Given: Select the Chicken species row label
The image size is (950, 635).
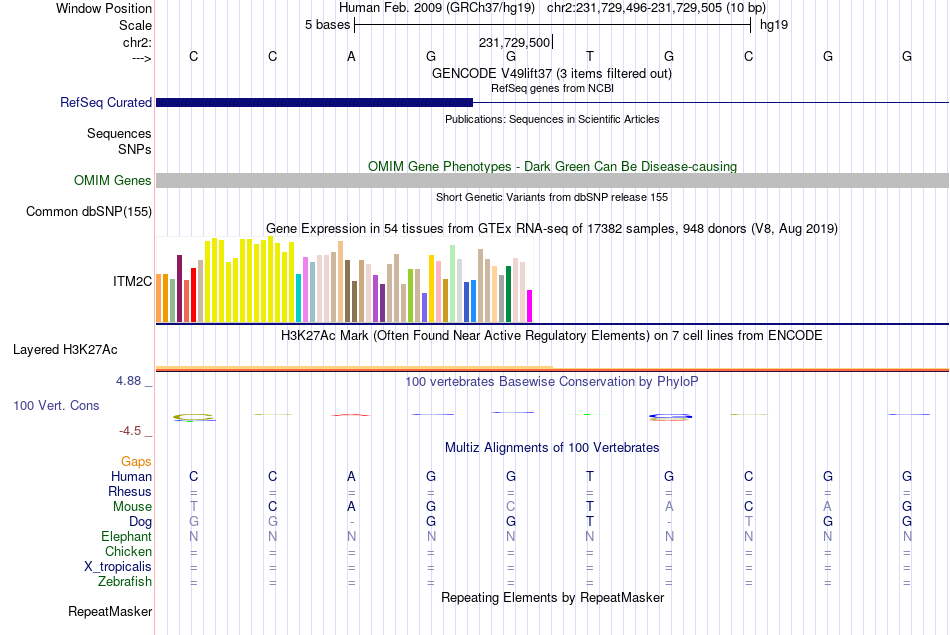Looking at the screenshot, I should [x=128, y=551].
